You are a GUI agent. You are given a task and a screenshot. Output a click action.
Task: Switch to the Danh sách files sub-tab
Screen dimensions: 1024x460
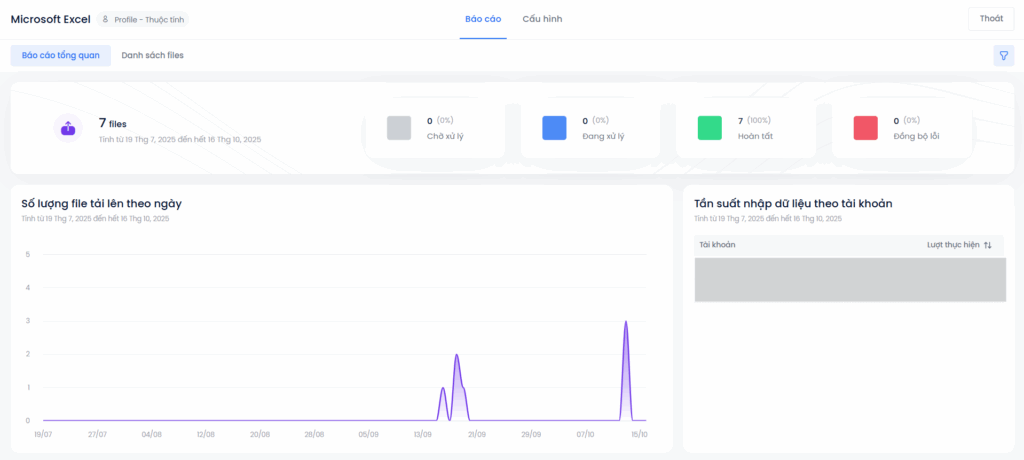152,55
